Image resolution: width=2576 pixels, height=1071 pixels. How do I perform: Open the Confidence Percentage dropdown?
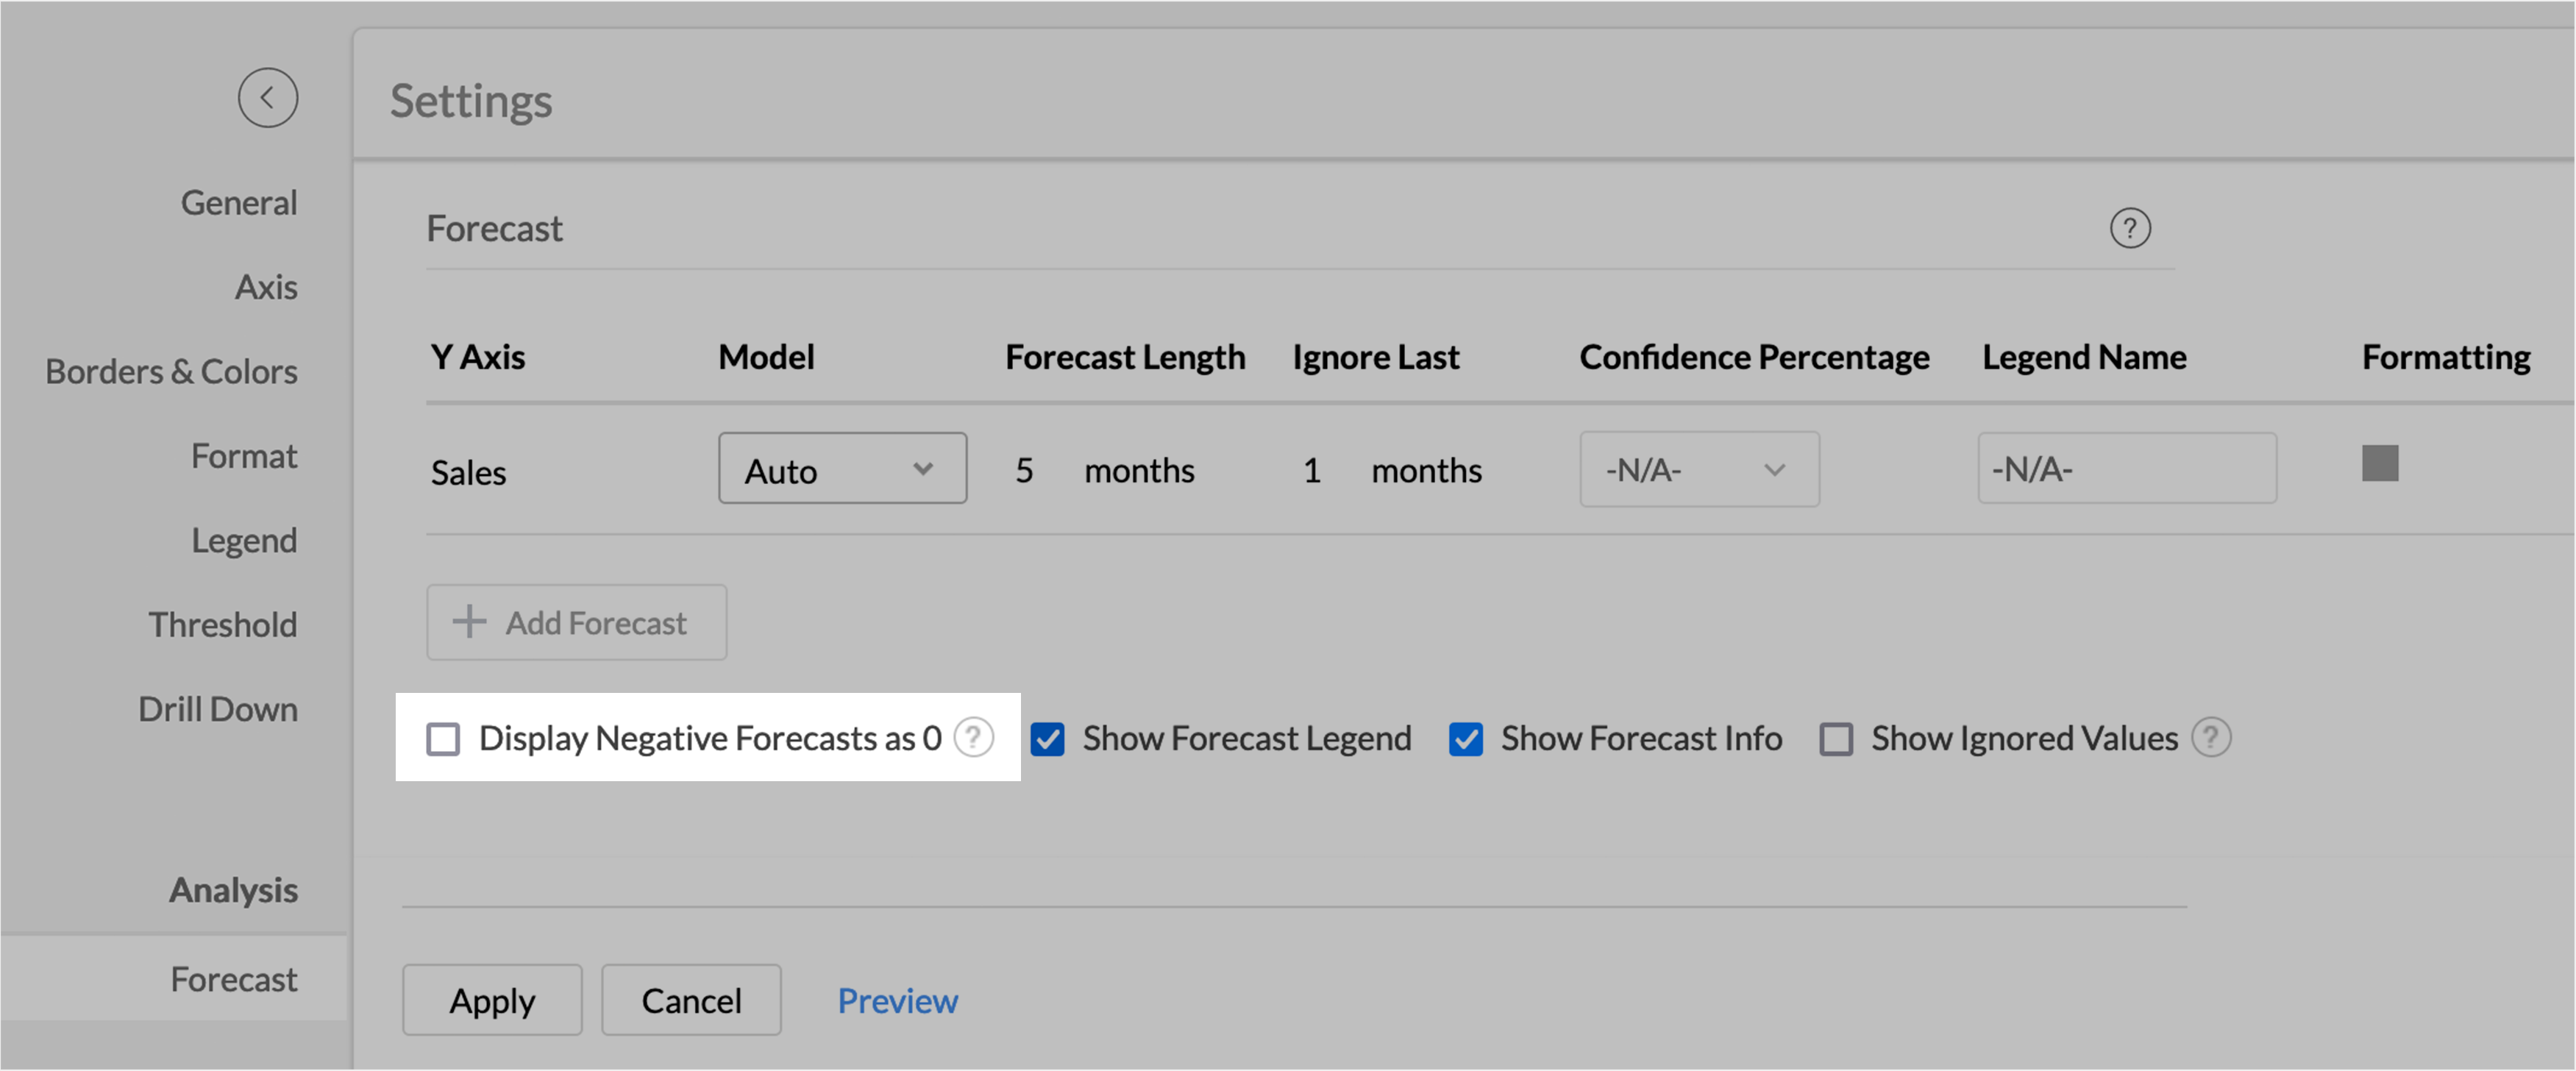[1698, 469]
